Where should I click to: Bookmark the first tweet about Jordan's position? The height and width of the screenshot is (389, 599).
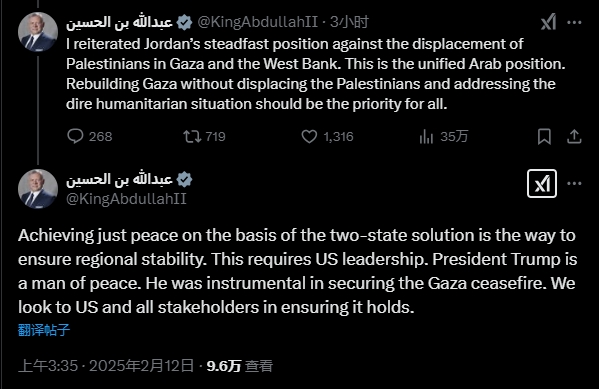point(544,136)
